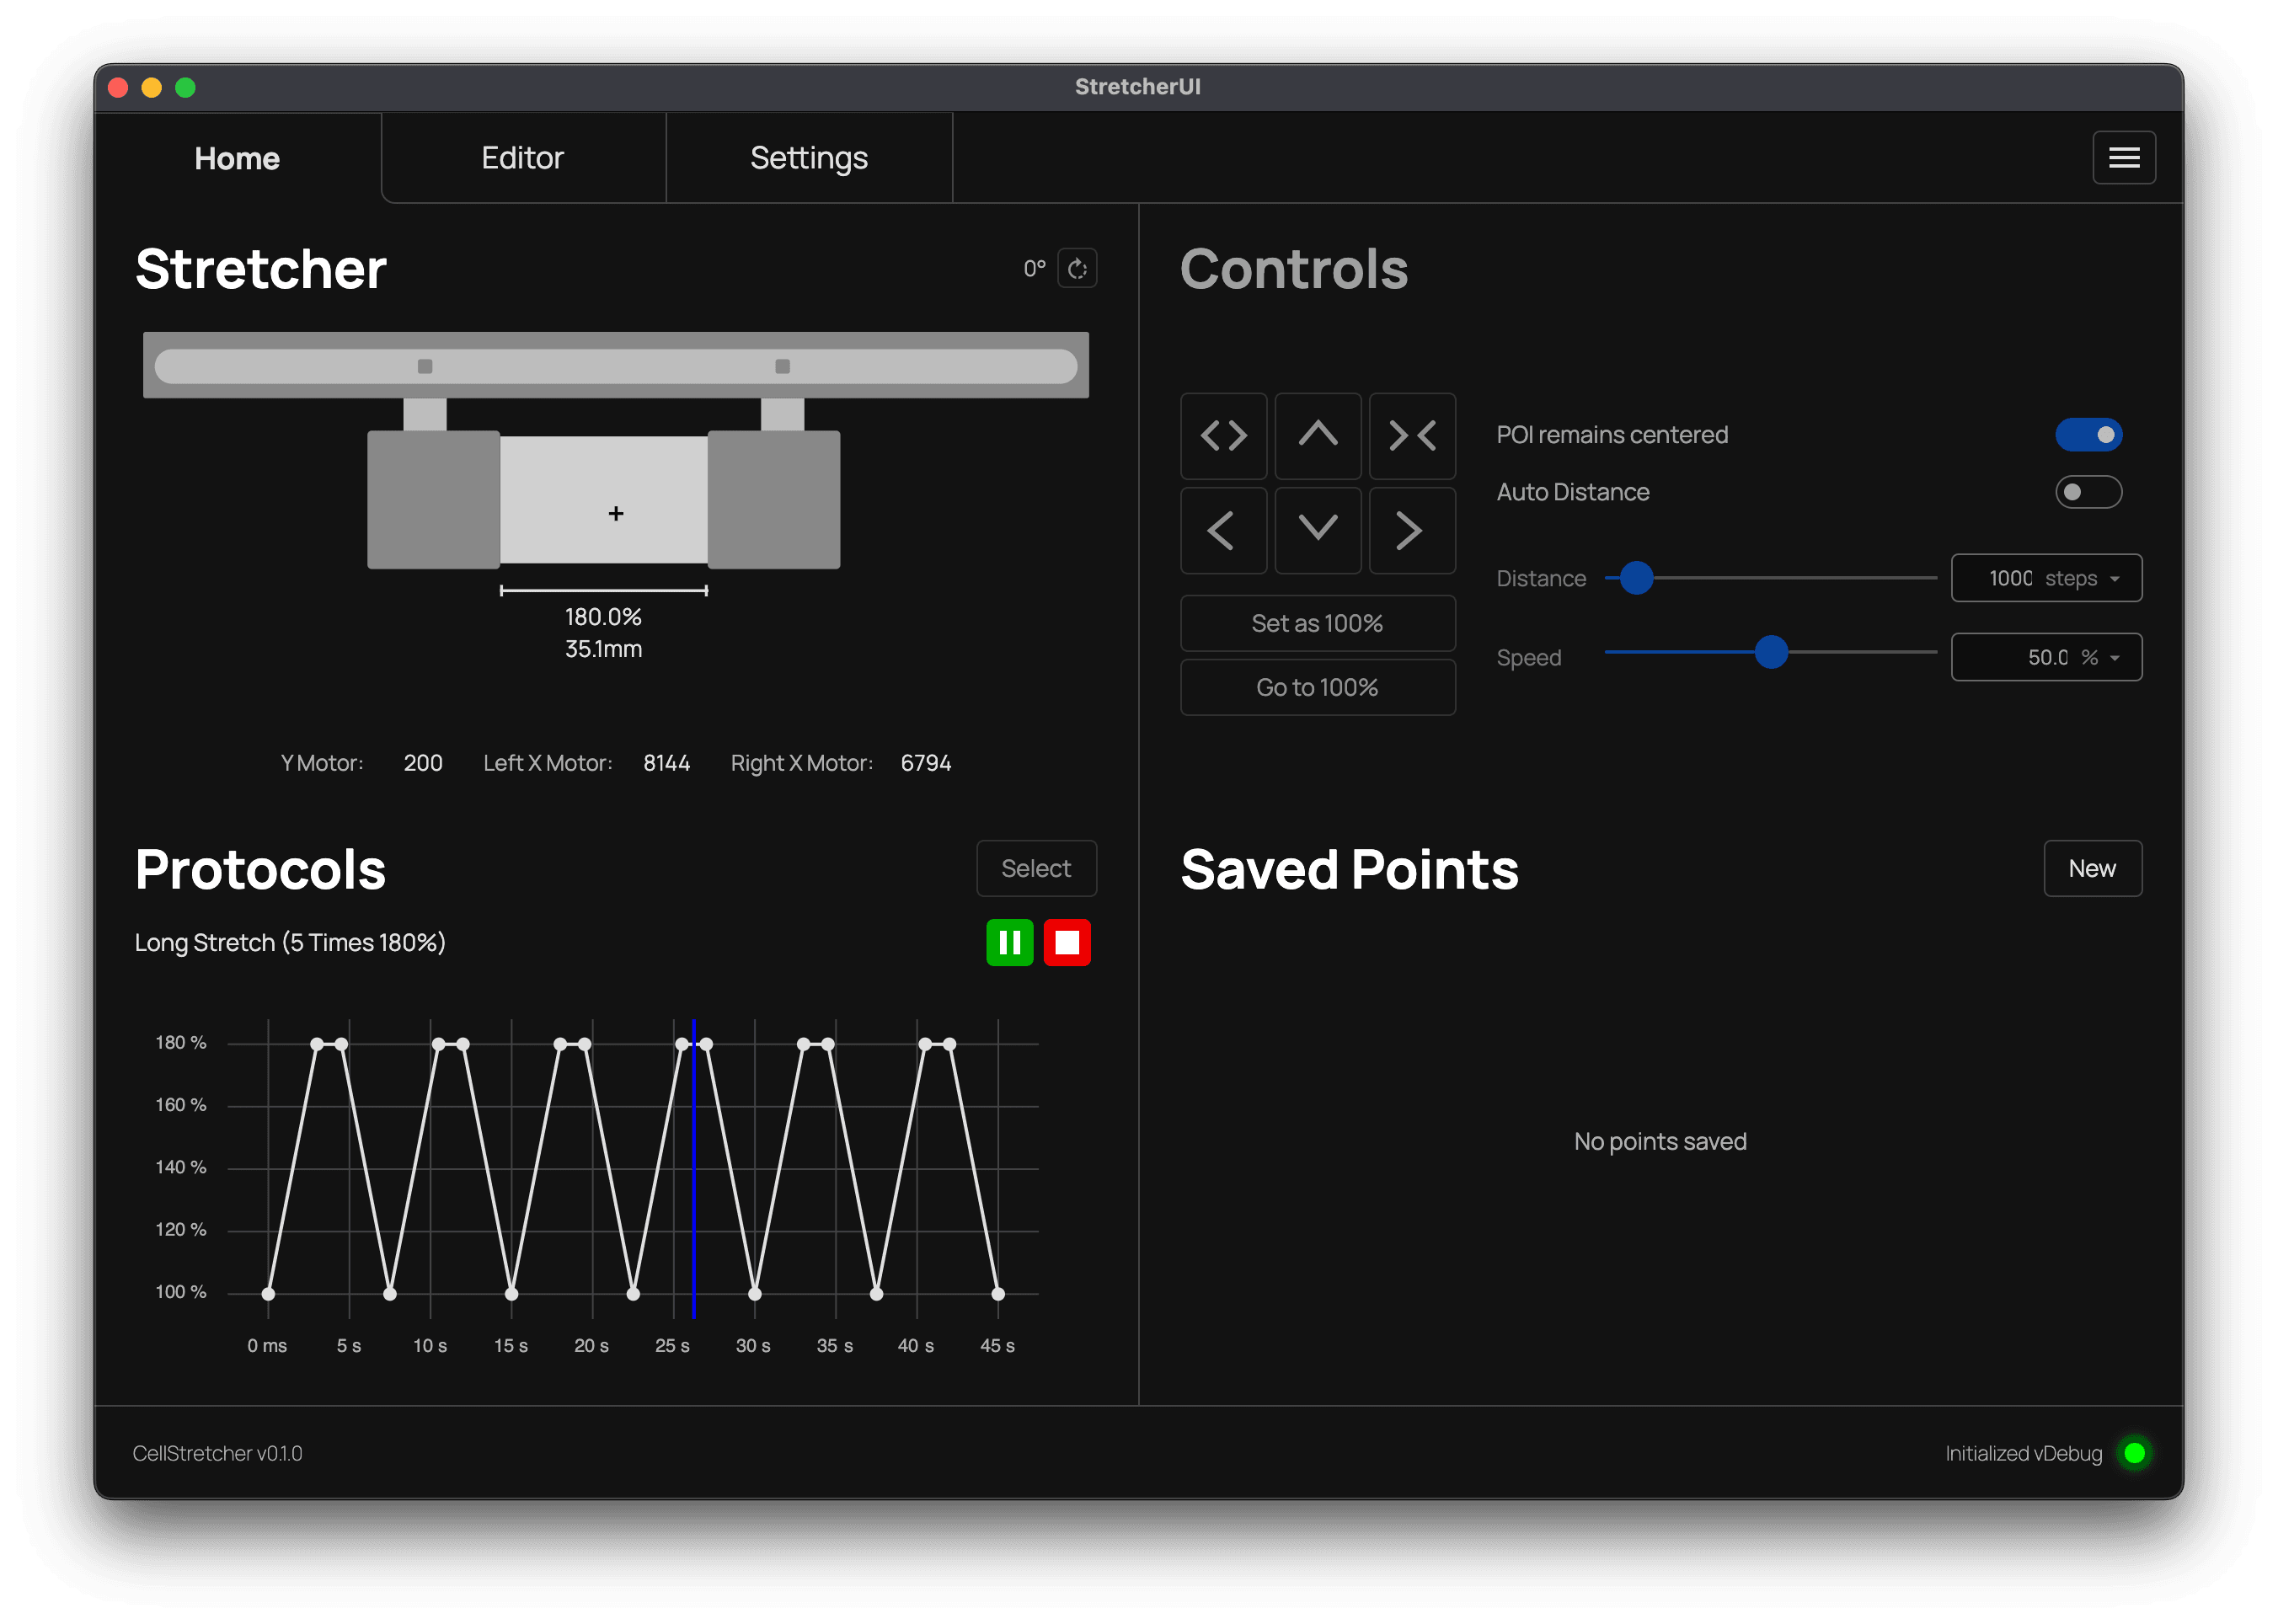
Task: Switch to the Home tab
Action: (x=237, y=158)
